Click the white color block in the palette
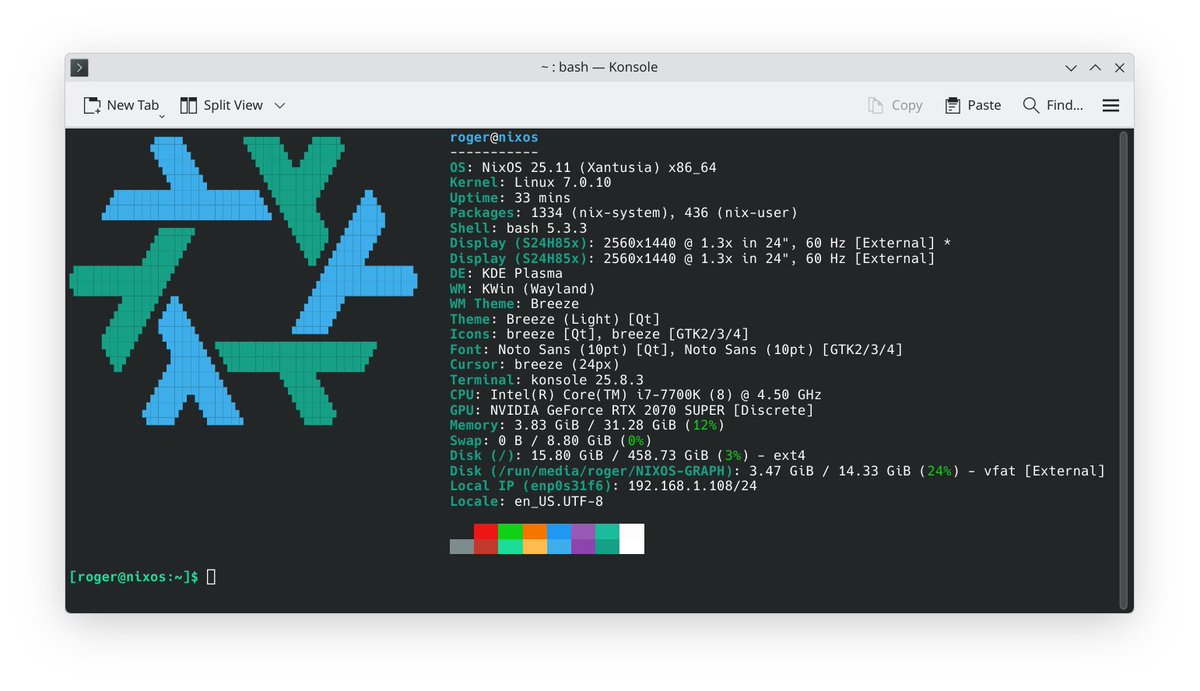1200x691 pixels. (x=632, y=539)
